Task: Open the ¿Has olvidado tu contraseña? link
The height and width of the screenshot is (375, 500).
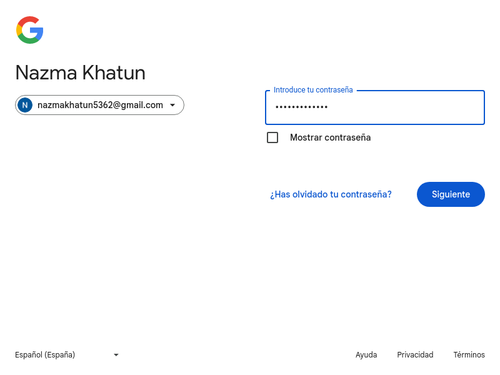Action: point(331,194)
